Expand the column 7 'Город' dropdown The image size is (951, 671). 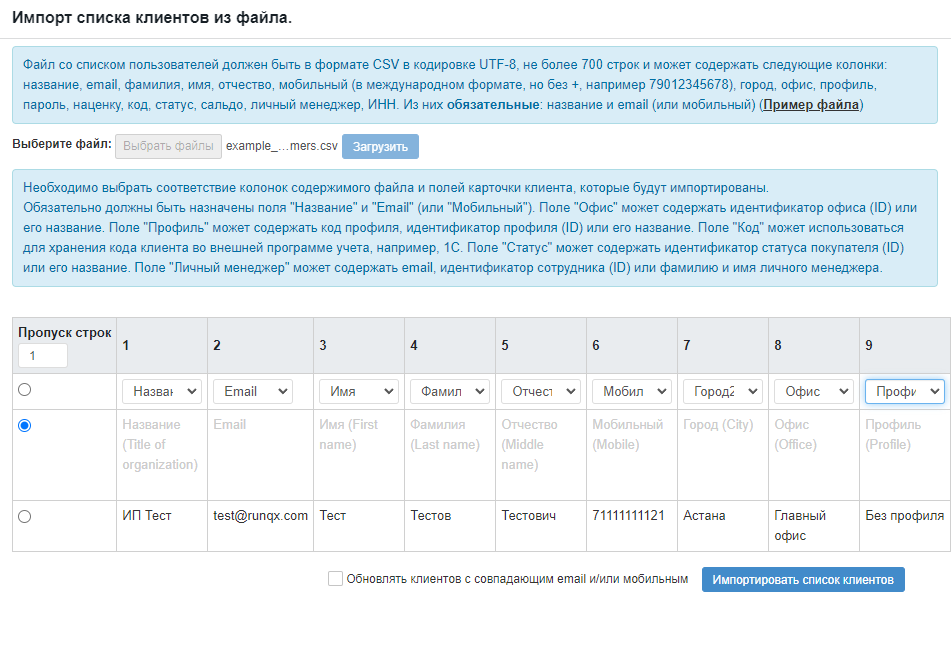point(722,391)
